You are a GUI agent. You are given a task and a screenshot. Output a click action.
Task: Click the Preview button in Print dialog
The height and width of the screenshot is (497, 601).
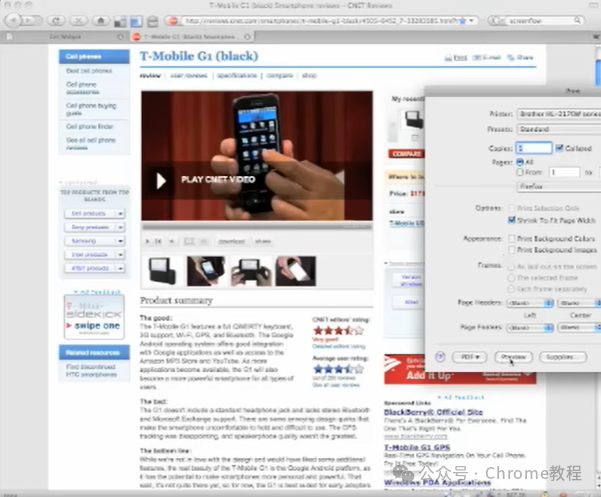[514, 357]
